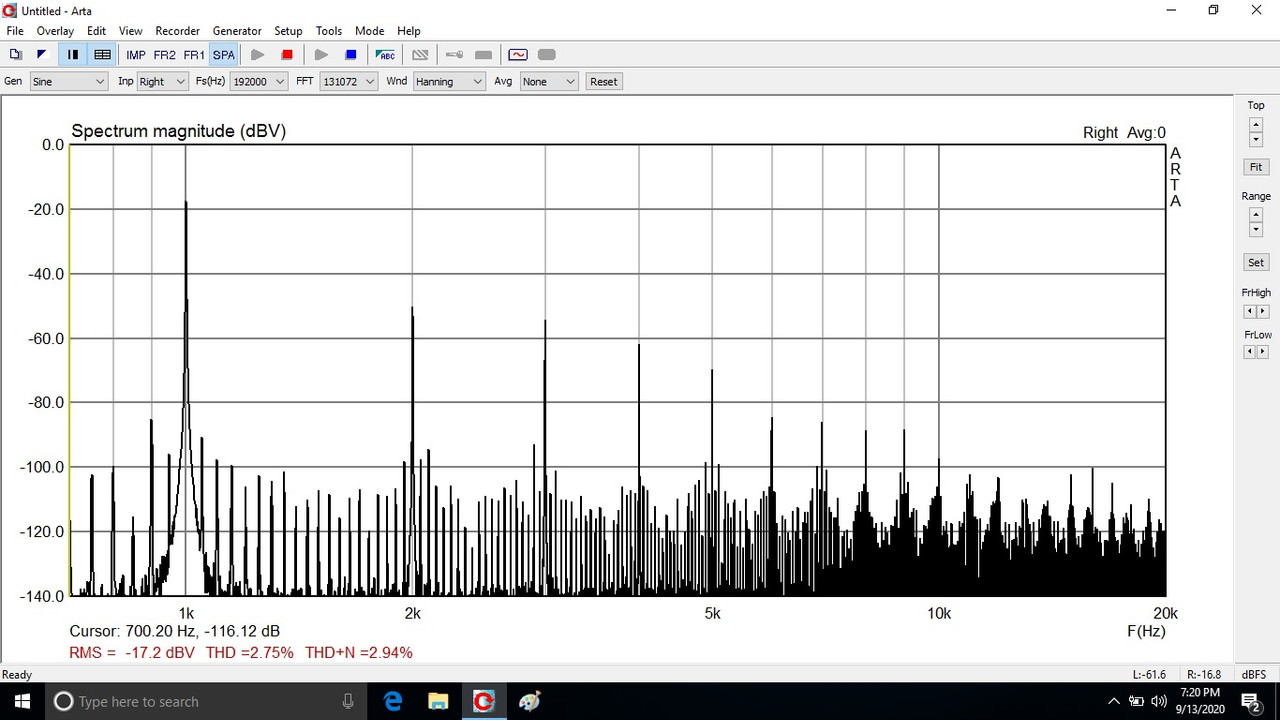Toggle the thick lines toolbar button
This screenshot has height=720, width=1280.
[73, 55]
